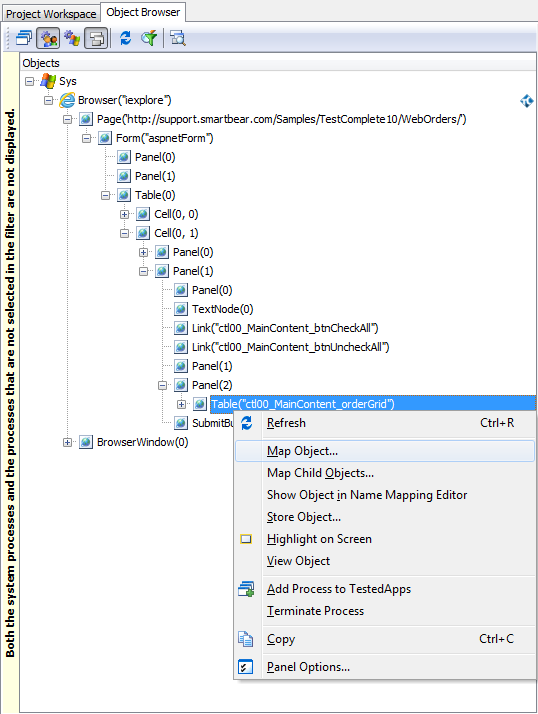Open the process filter funnel icon
Image resolution: width=538 pixels, height=714 pixels.
pos(149,38)
